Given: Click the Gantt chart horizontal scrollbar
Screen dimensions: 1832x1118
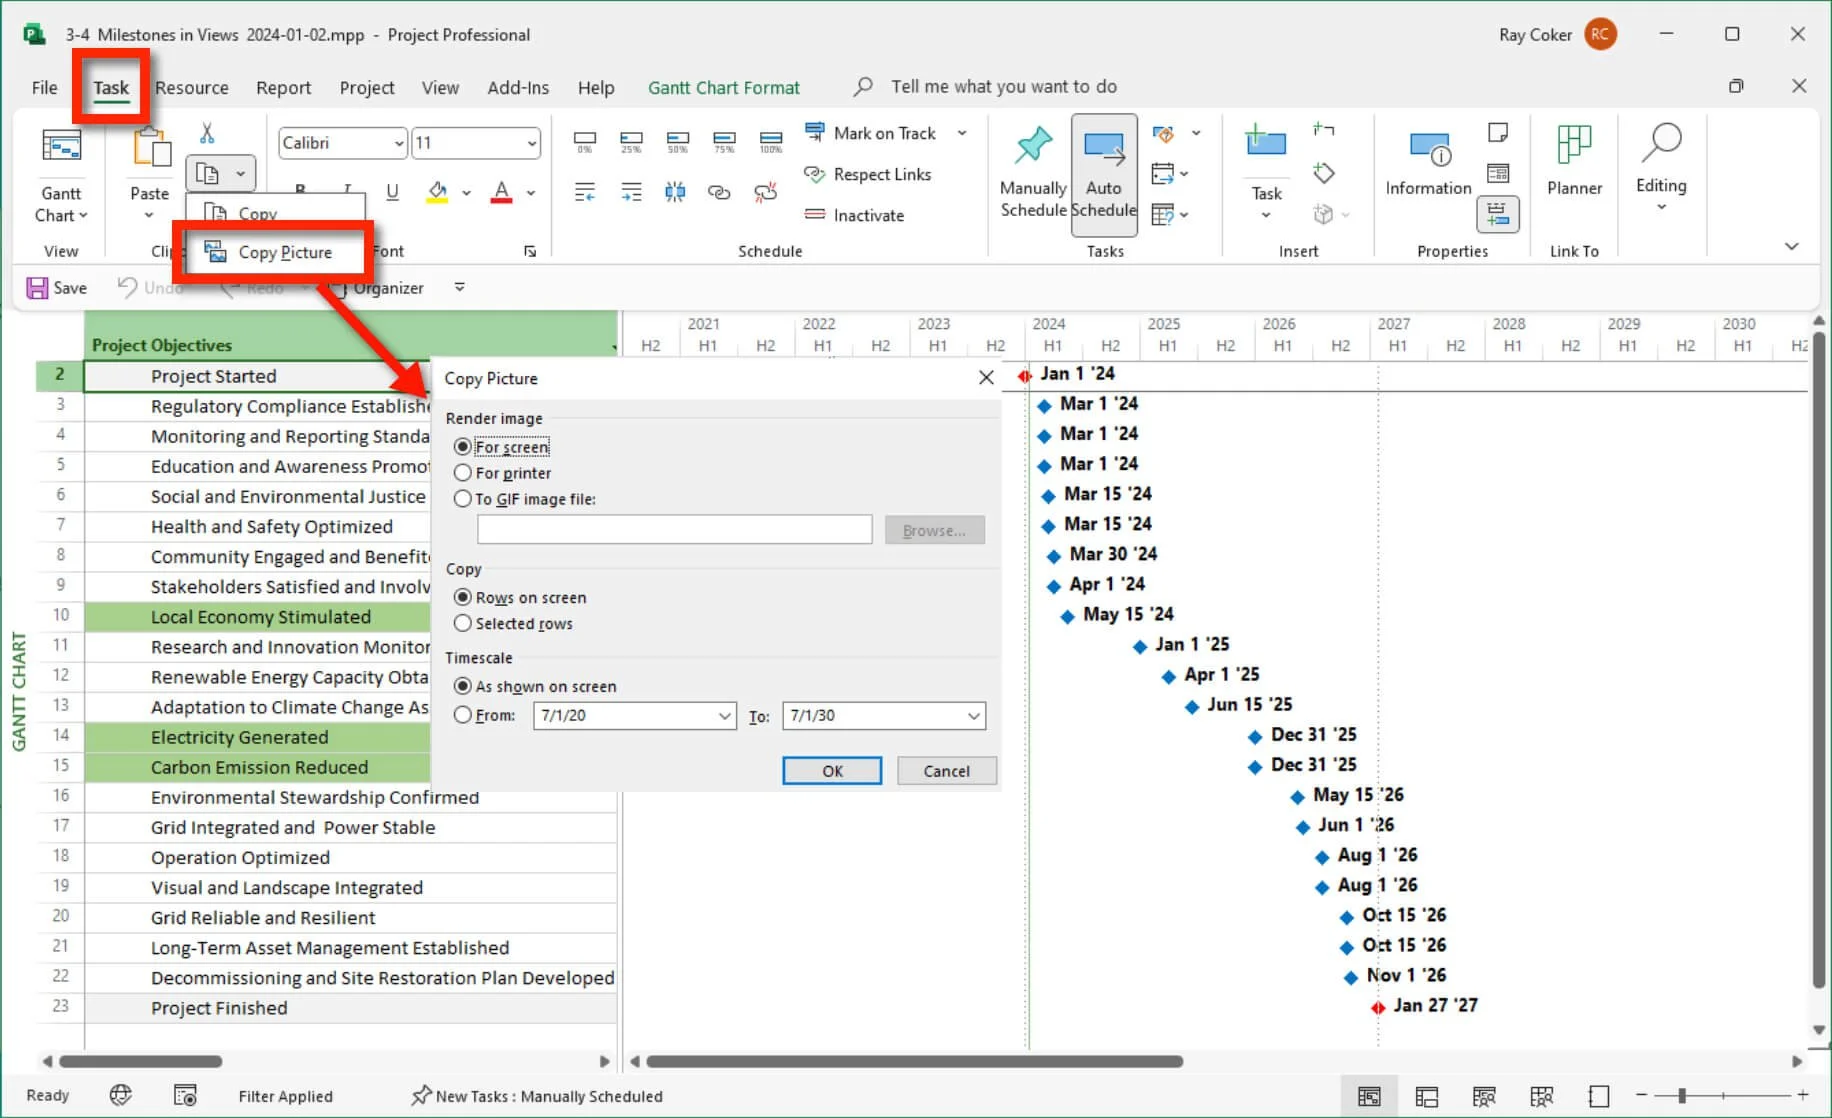Looking at the screenshot, I should (914, 1061).
